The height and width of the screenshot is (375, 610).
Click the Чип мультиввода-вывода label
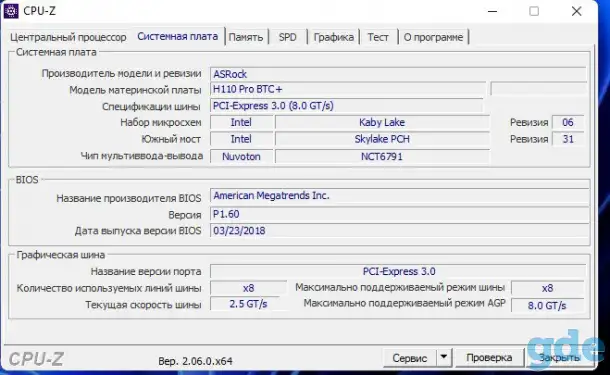tap(142, 156)
